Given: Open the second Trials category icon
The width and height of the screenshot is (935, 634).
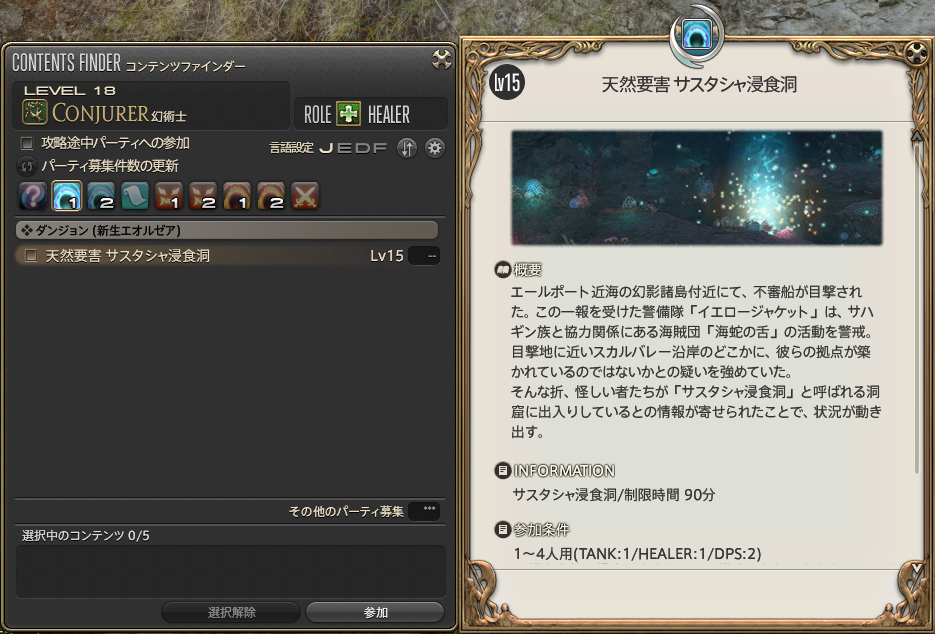Looking at the screenshot, I should [x=203, y=196].
